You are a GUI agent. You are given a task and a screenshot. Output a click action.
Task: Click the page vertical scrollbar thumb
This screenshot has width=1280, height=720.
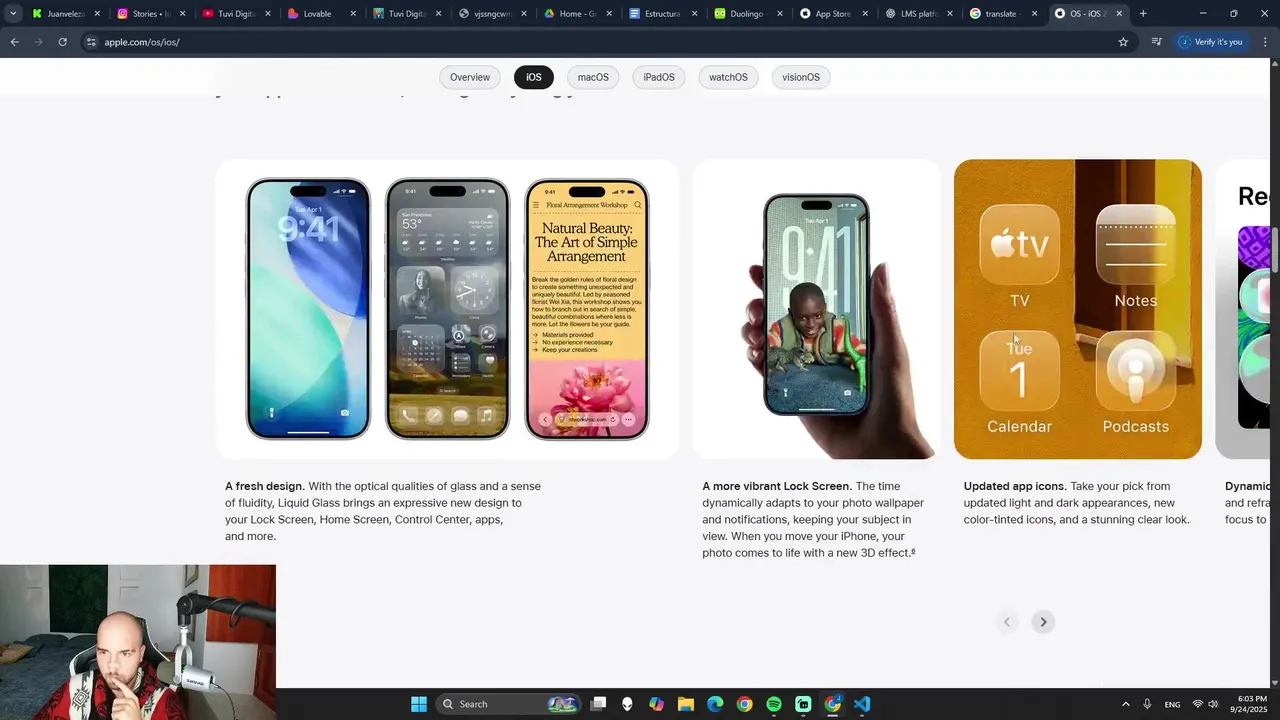click(x=1275, y=250)
